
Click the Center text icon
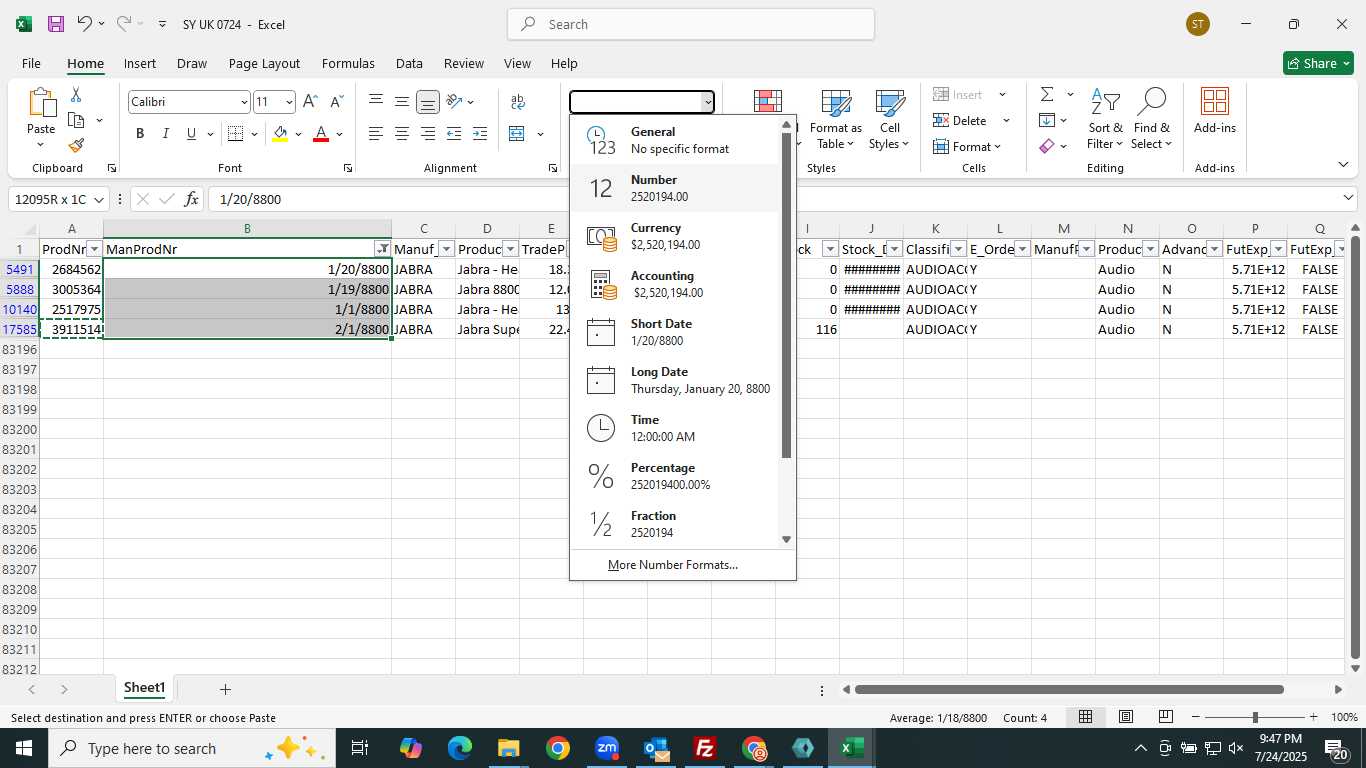click(x=401, y=134)
